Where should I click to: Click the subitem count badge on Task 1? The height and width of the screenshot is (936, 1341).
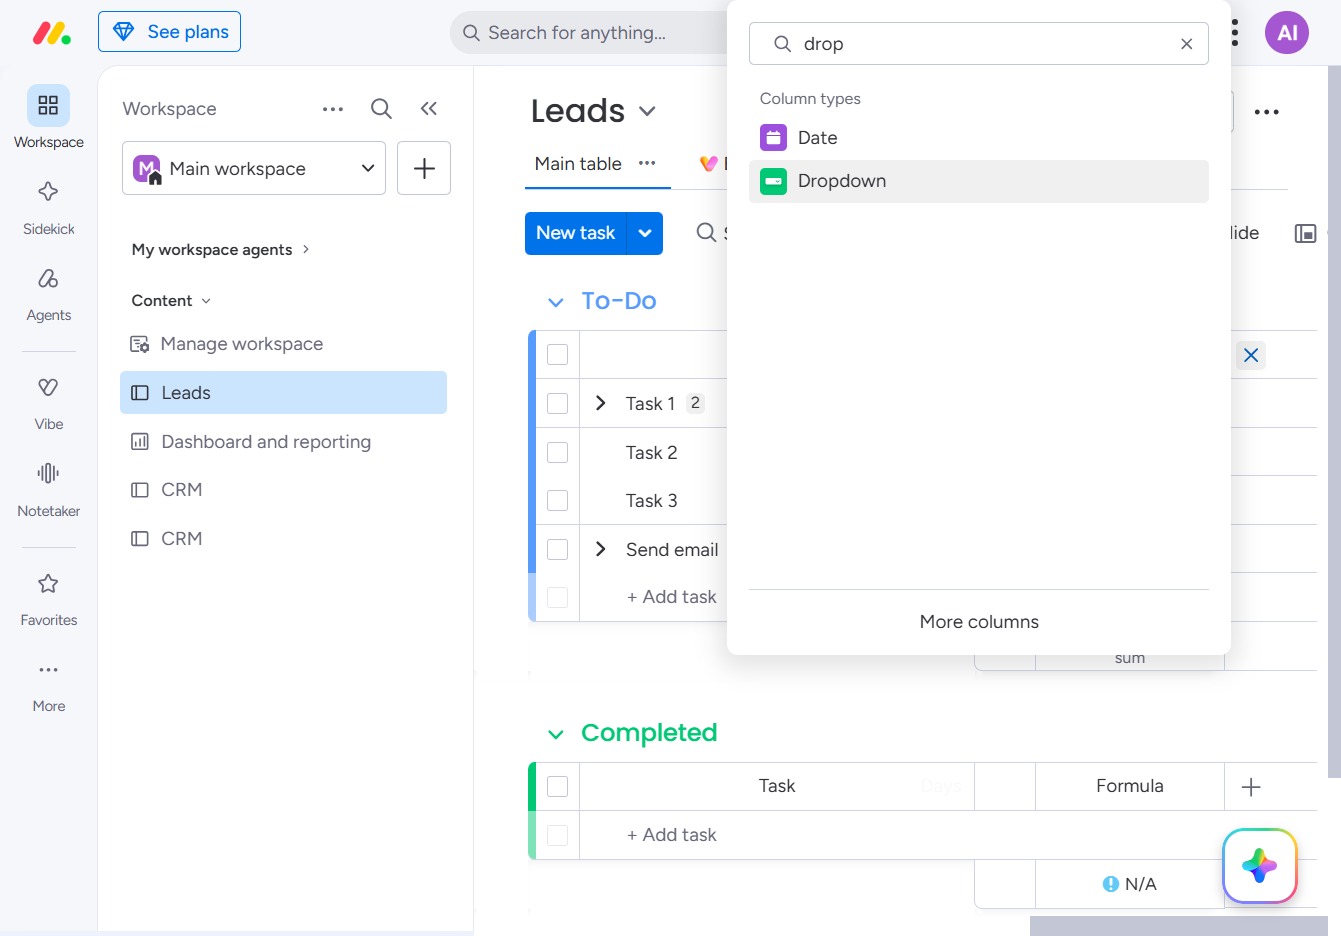coord(695,403)
